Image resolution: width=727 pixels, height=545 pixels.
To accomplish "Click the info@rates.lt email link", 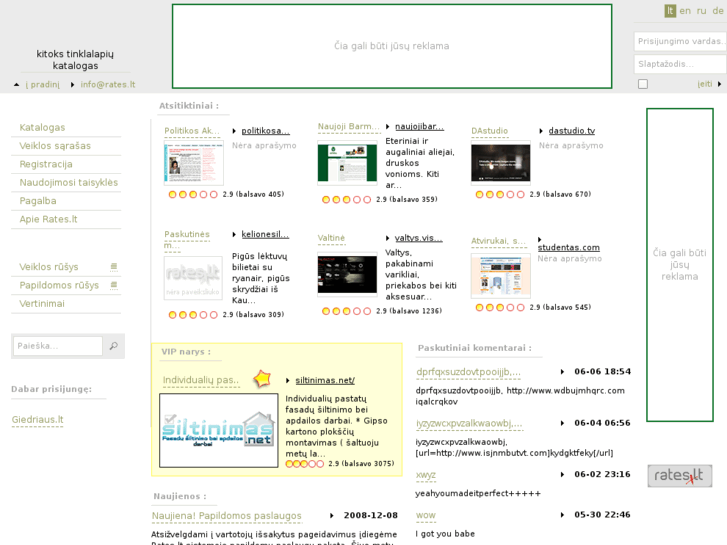I will click(108, 84).
